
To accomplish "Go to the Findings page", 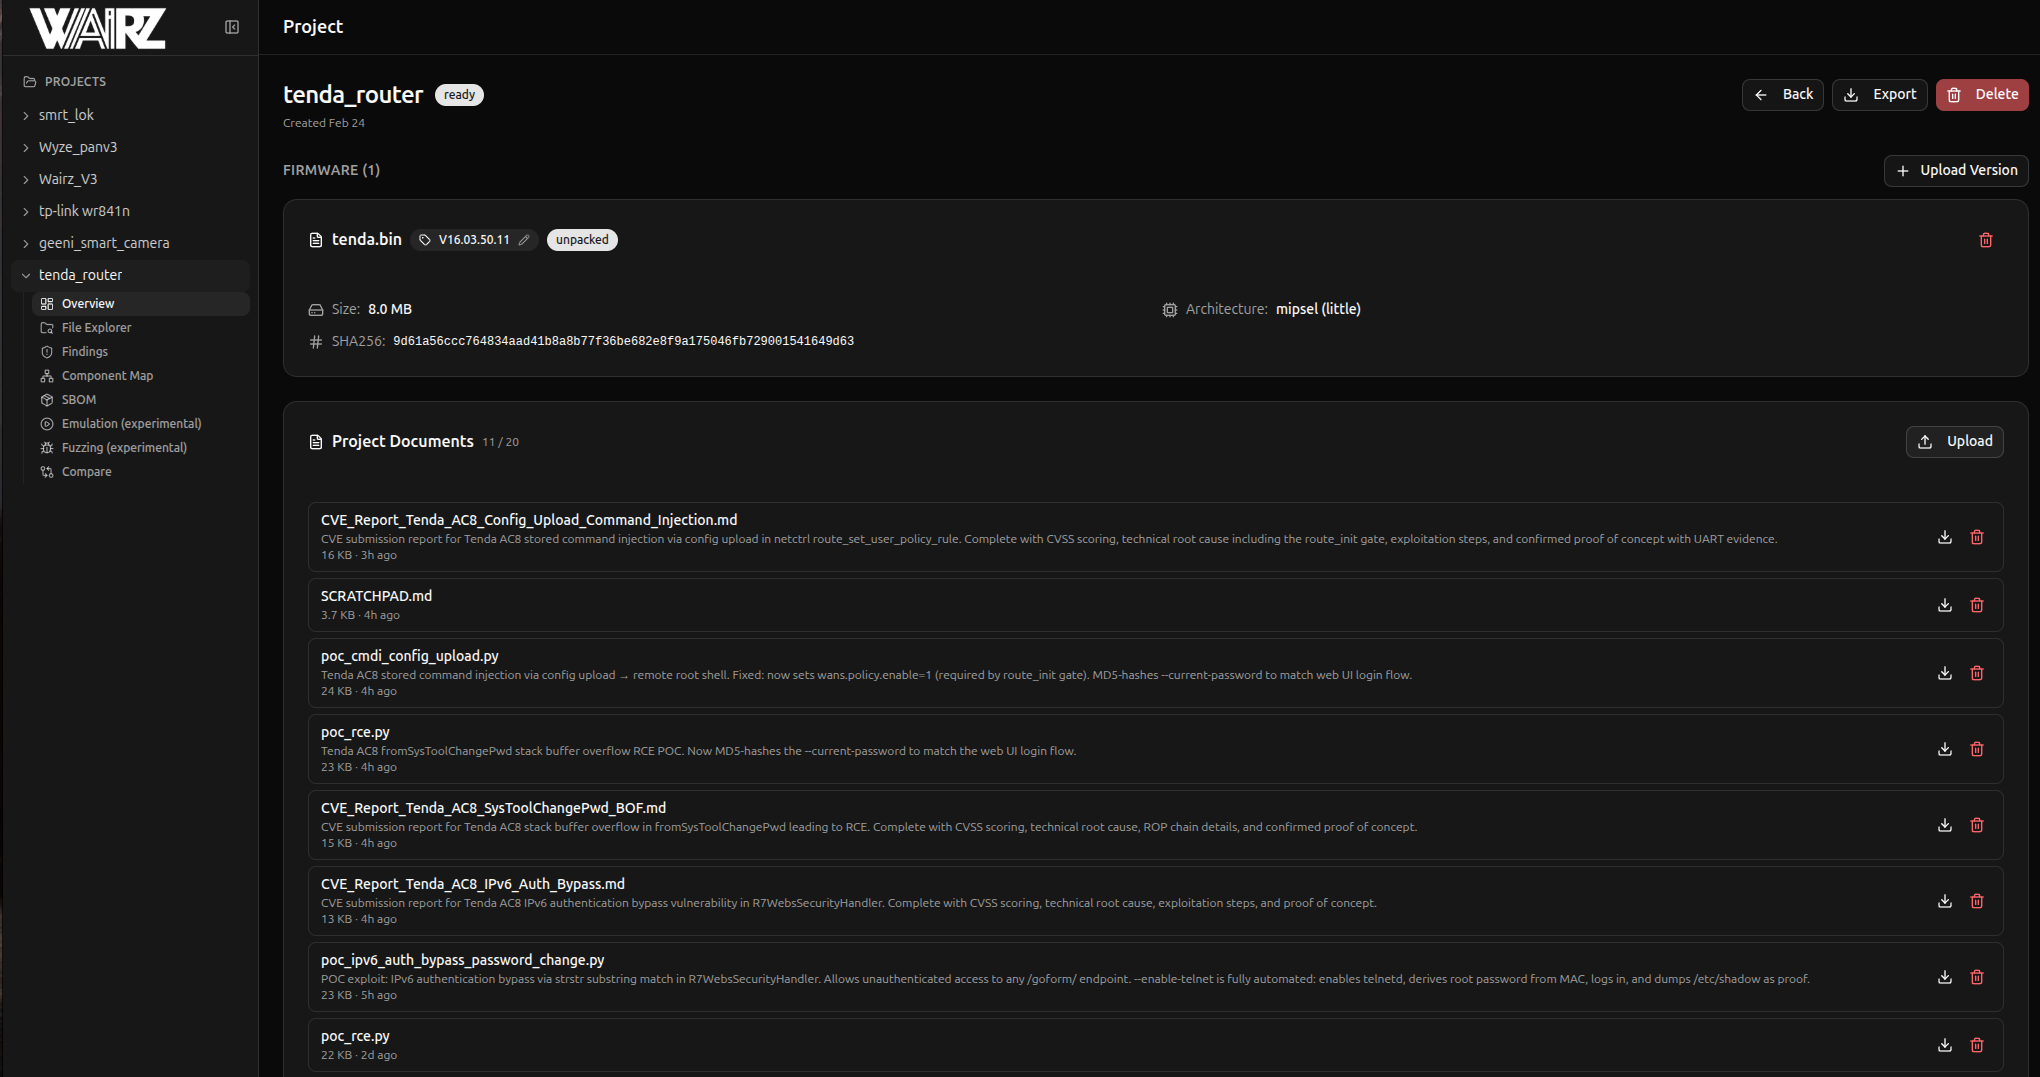I will point(84,352).
